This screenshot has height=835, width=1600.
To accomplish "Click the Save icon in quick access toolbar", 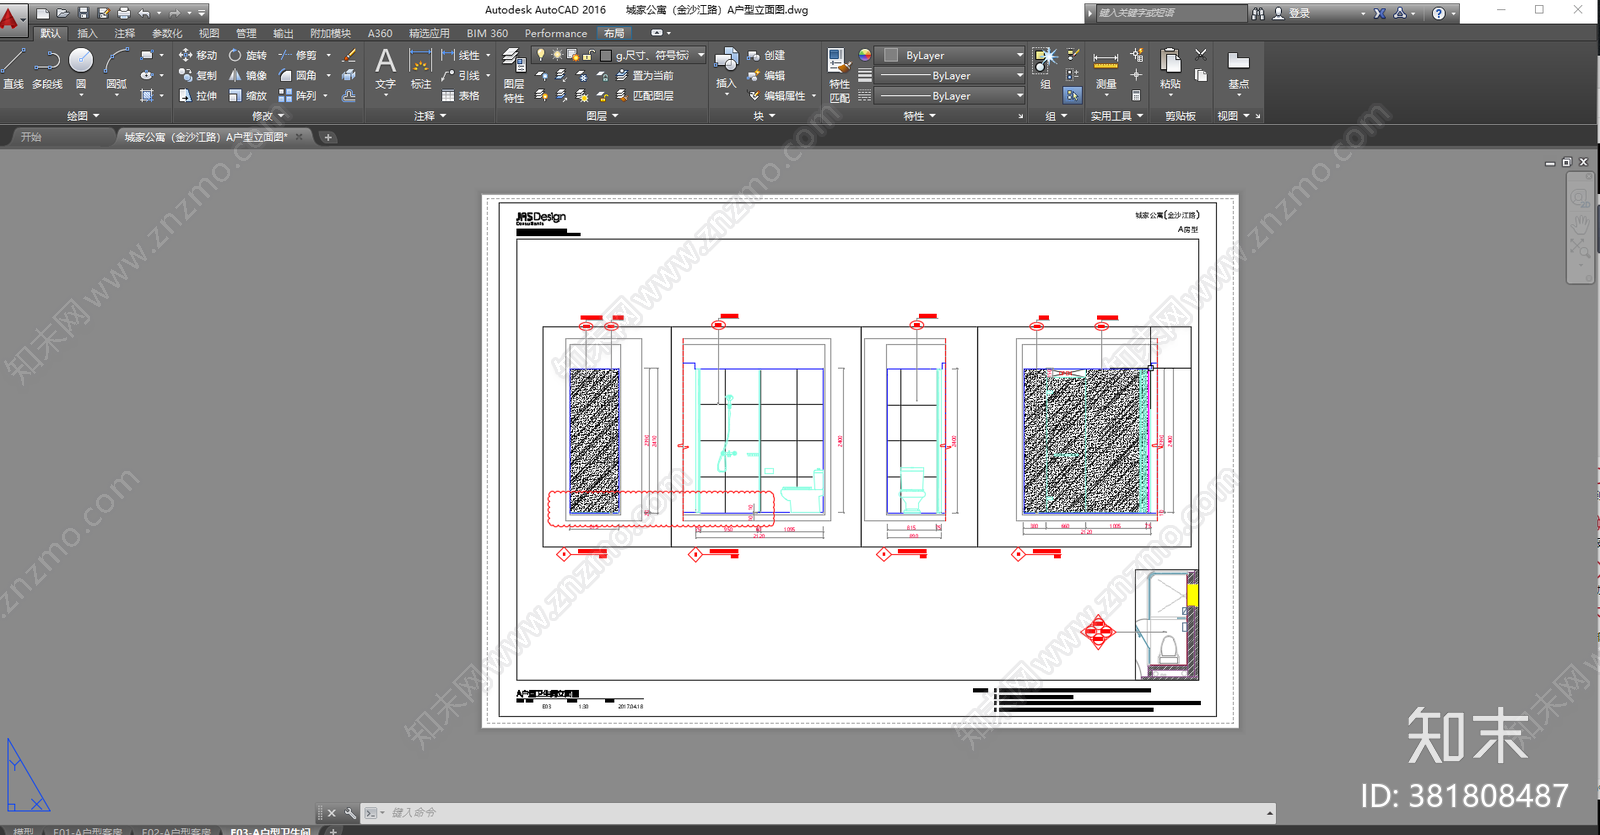I will click(x=83, y=13).
